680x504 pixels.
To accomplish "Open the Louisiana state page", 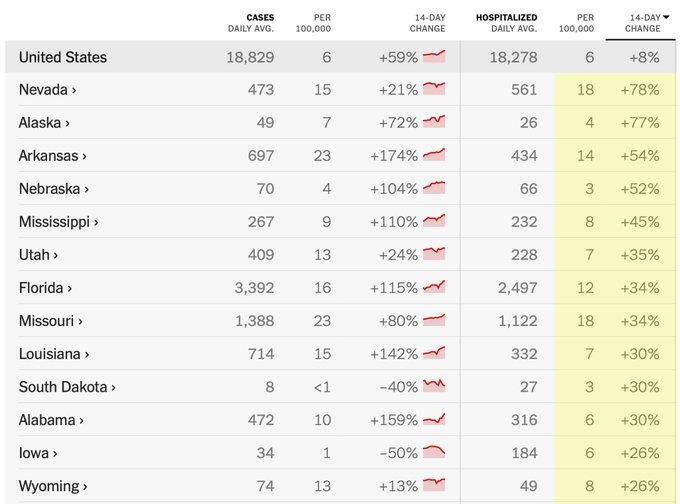I will pos(53,354).
